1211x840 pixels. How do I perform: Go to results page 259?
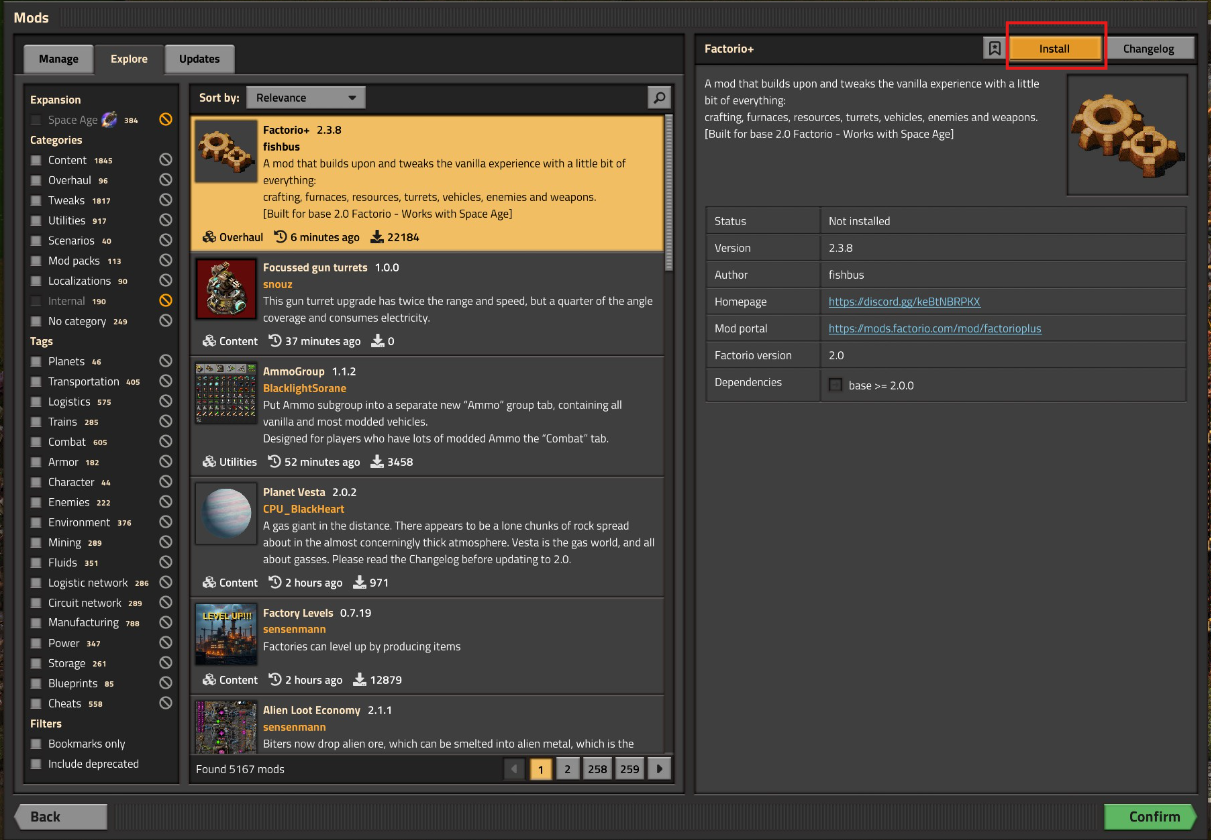click(629, 769)
